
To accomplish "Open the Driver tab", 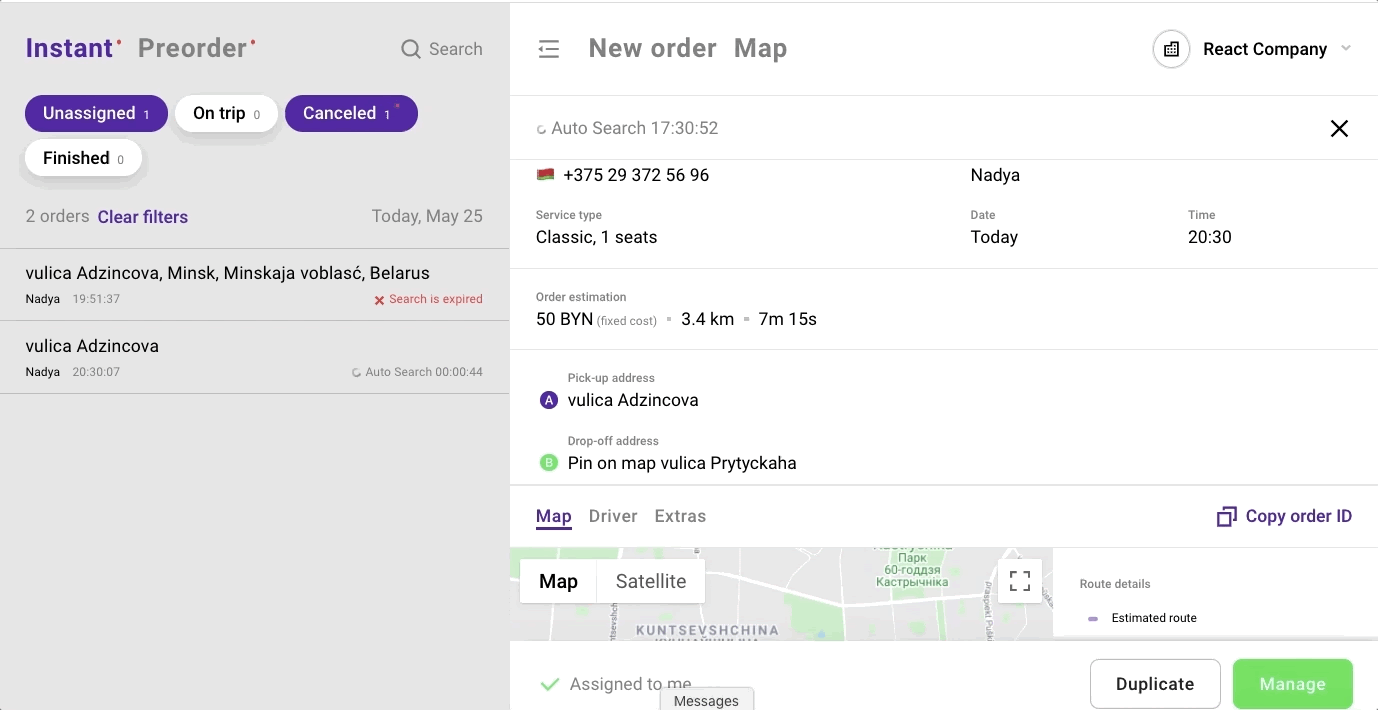I will 613,517.
